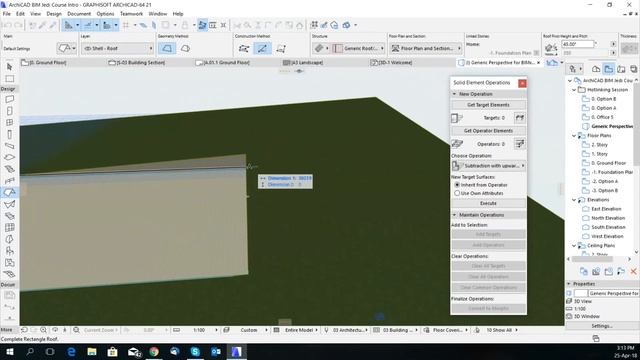Click the operator elements picker icon beside Operators: 0
The width and height of the screenshot is (640, 360).
520,144
